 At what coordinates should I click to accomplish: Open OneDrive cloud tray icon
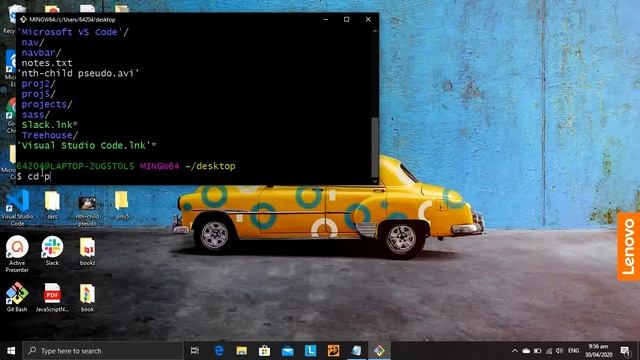pyautogui.click(x=526, y=351)
